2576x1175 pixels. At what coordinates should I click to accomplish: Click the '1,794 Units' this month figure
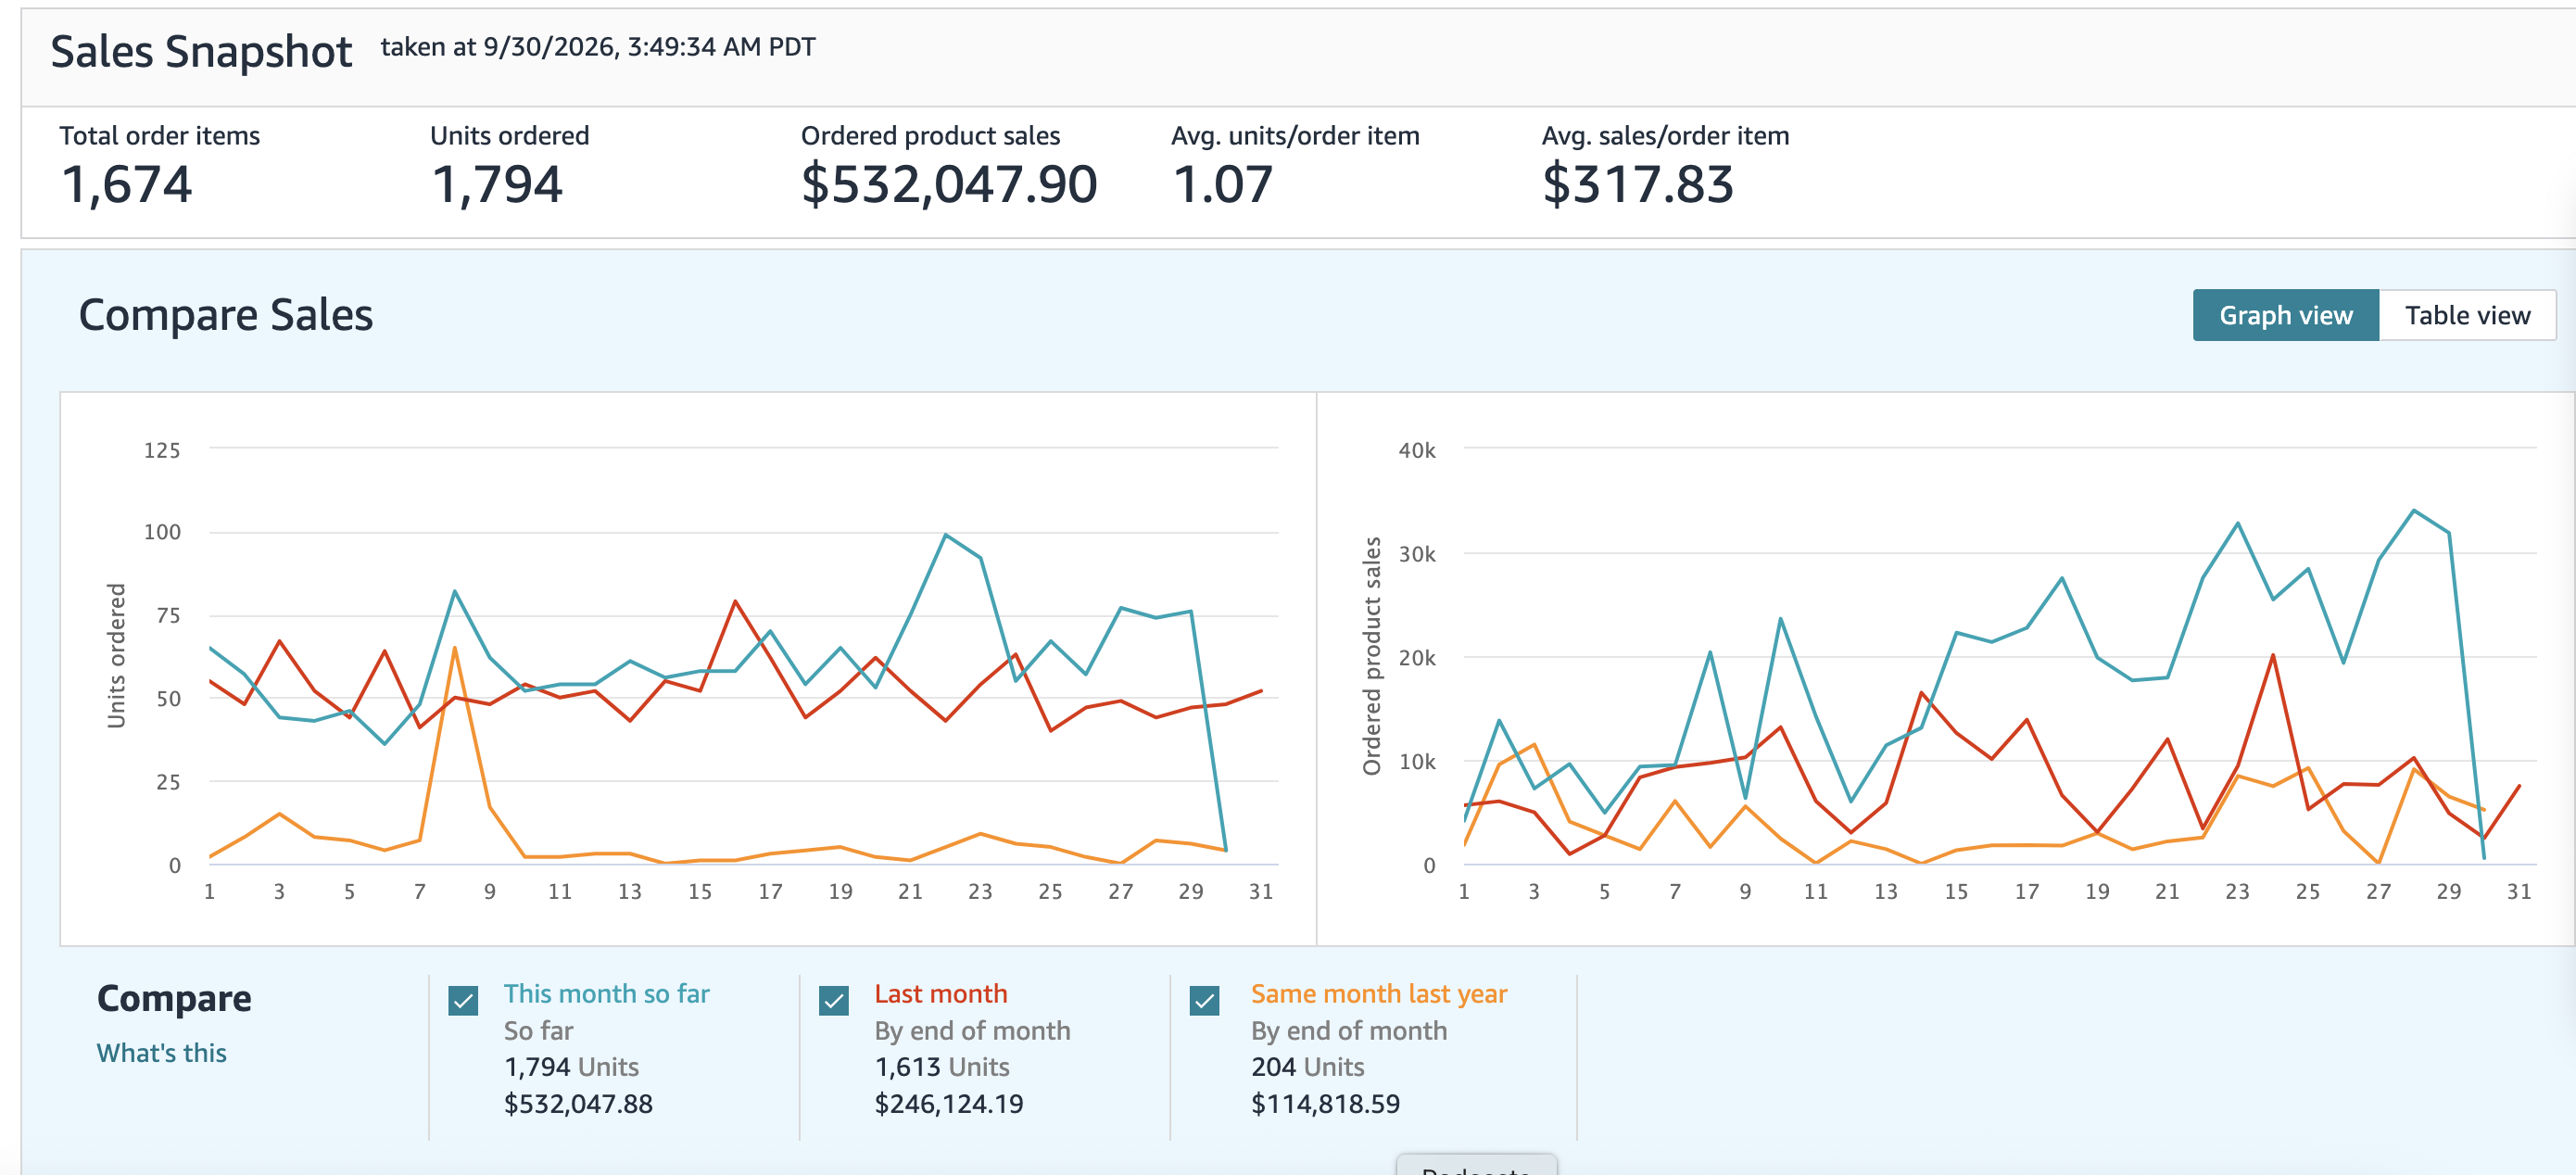coord(571,1067)
